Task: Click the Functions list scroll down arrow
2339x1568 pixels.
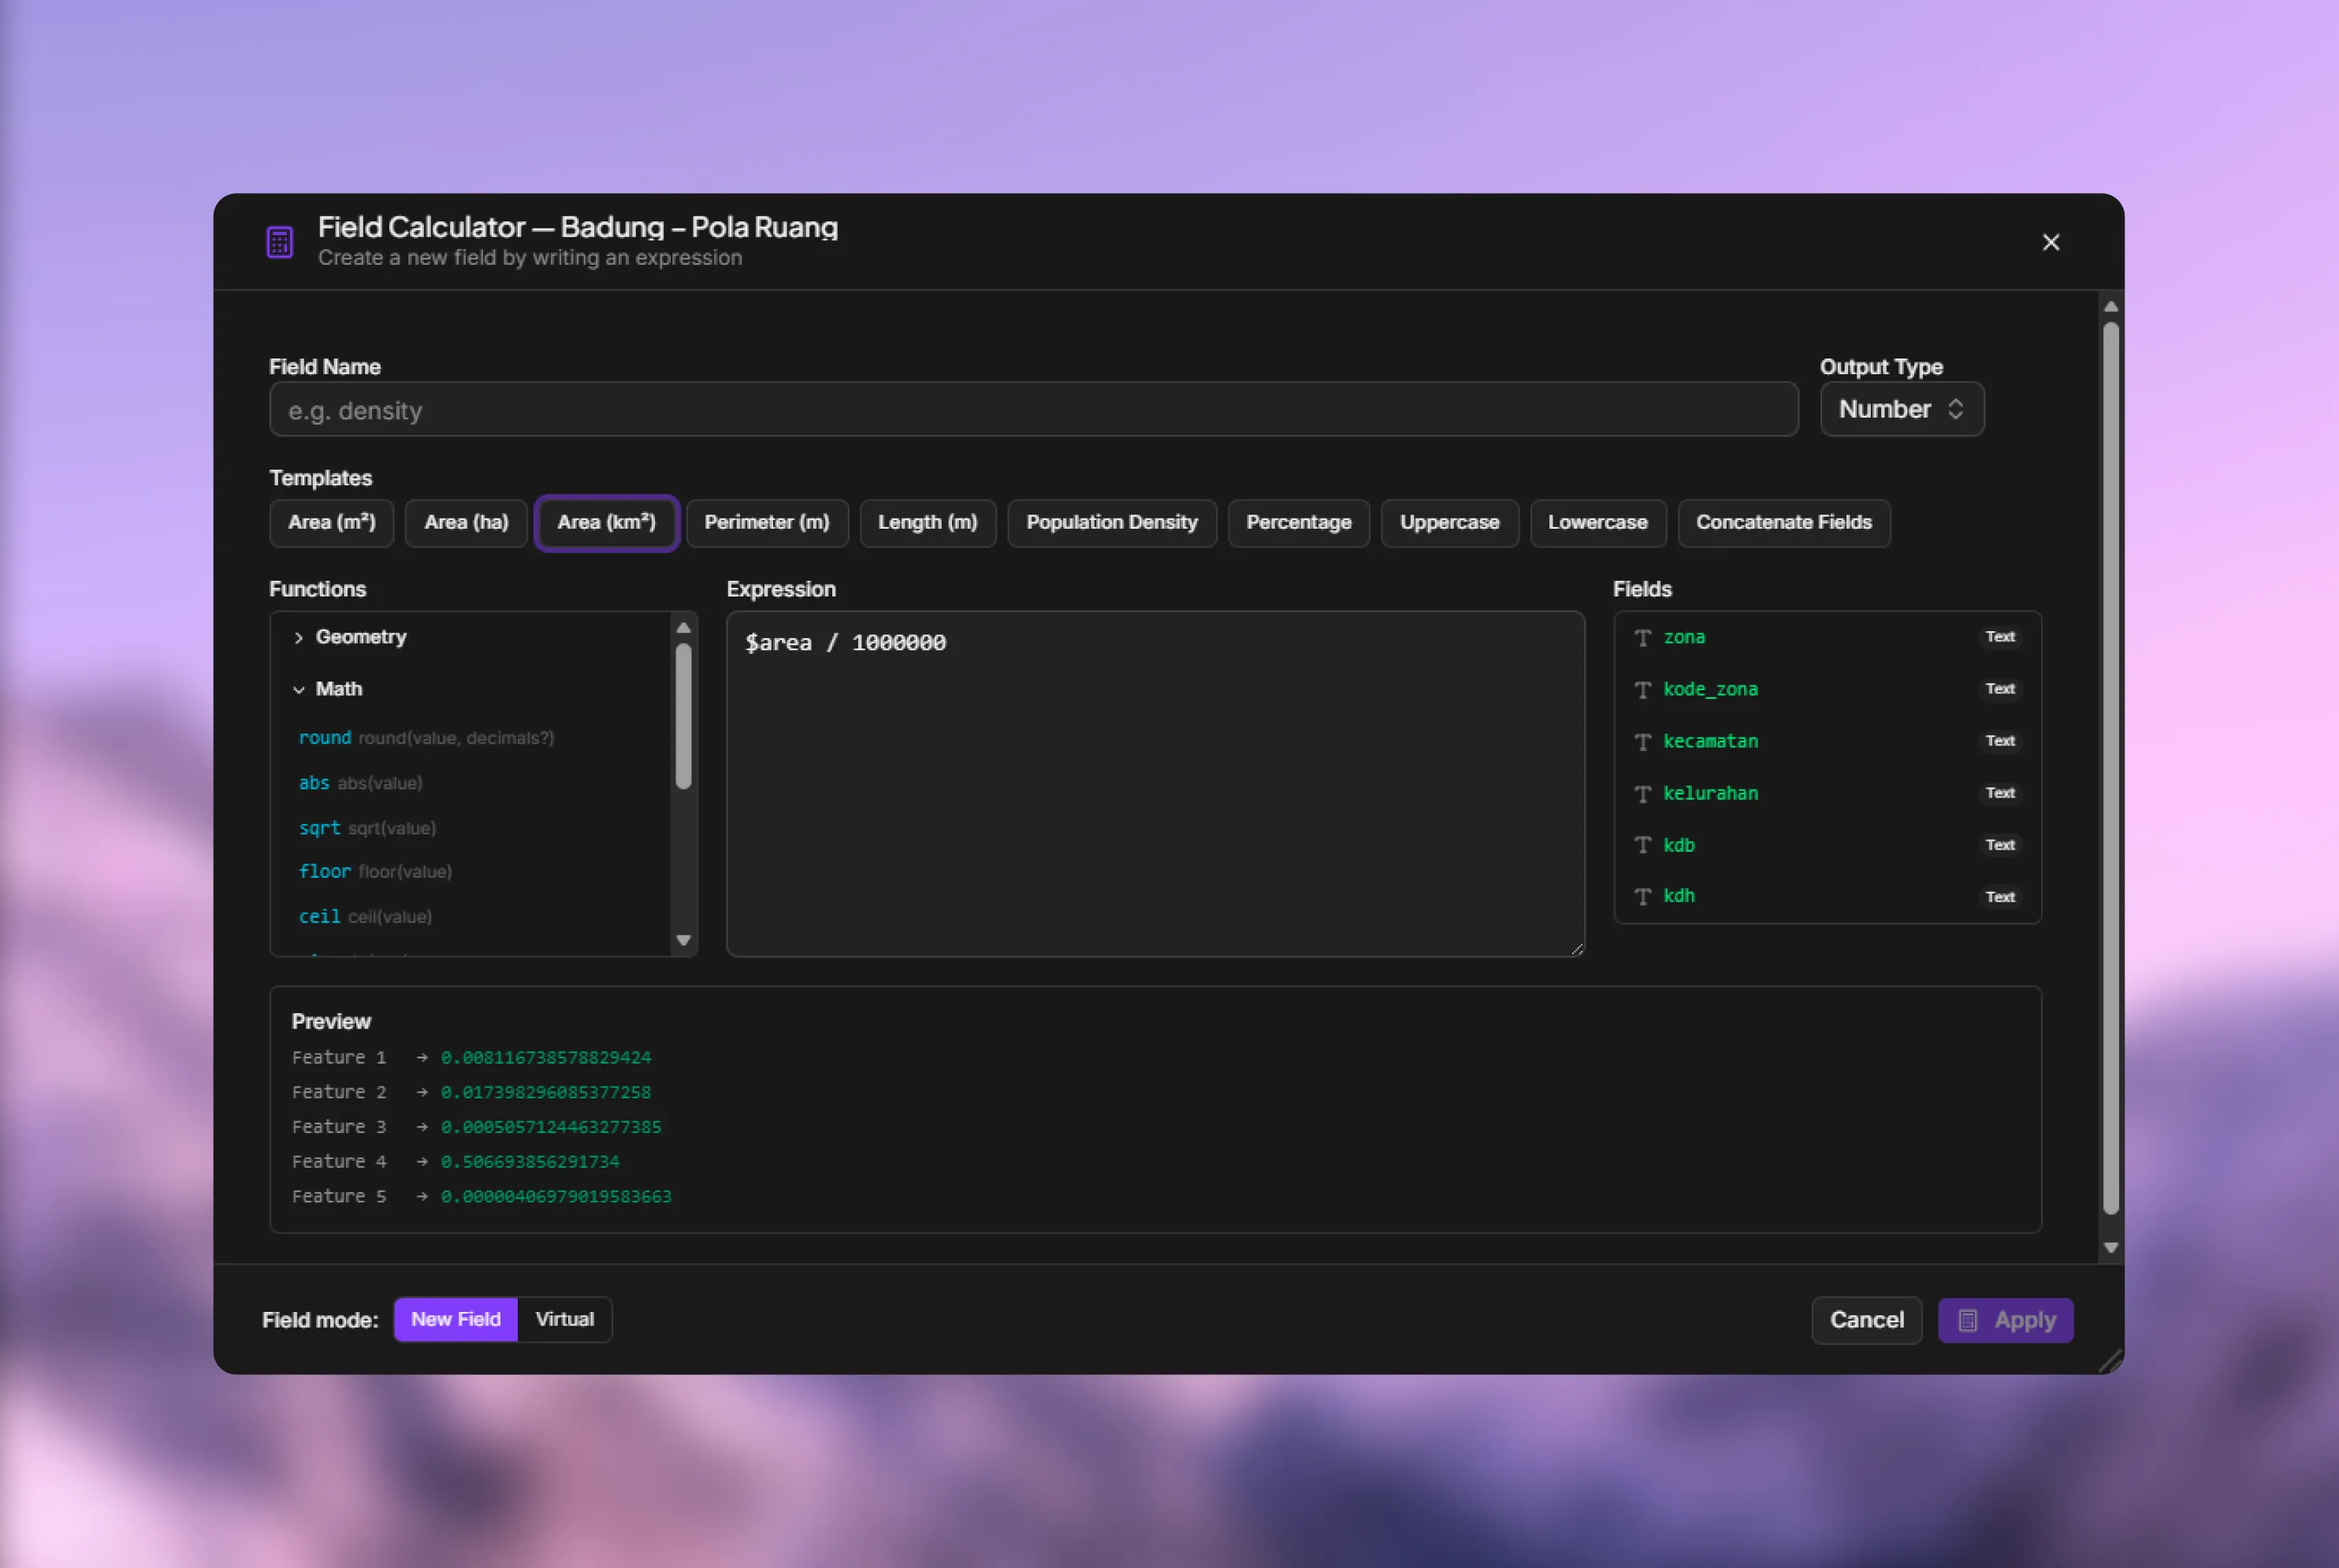Action: pos(684,940)
